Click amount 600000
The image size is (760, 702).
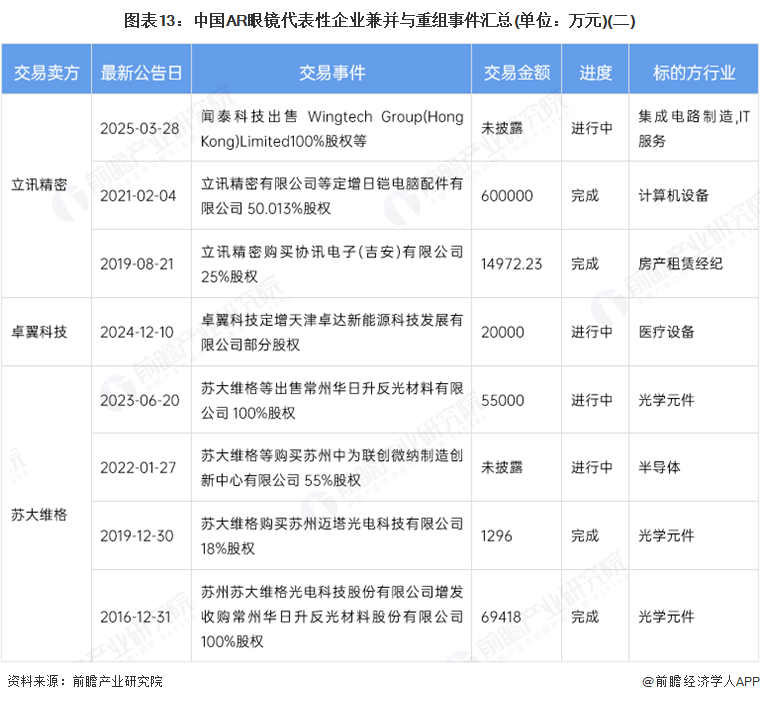(x=507, y=196)
